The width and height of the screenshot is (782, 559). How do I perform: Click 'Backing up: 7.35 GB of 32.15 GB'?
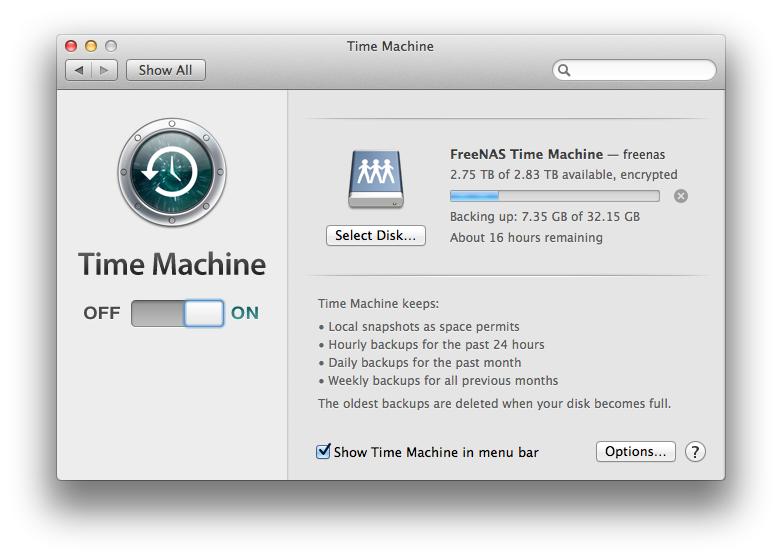point(545,216)
